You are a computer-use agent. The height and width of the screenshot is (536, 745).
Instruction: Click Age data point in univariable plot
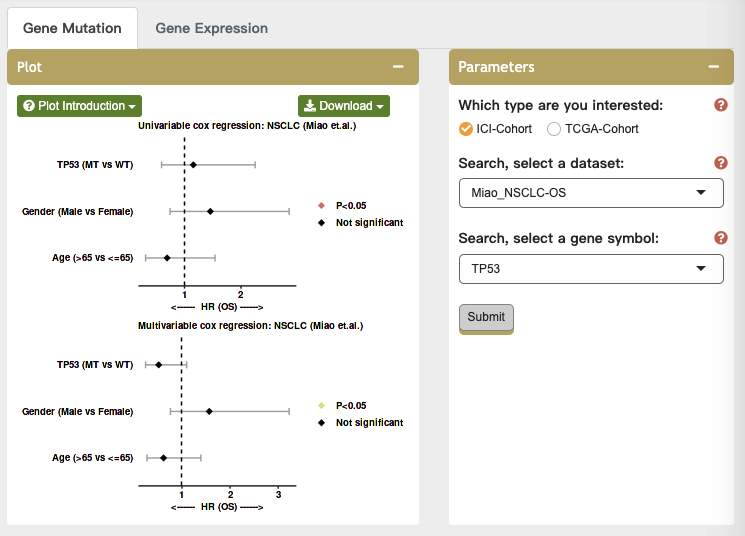(167, 258)
